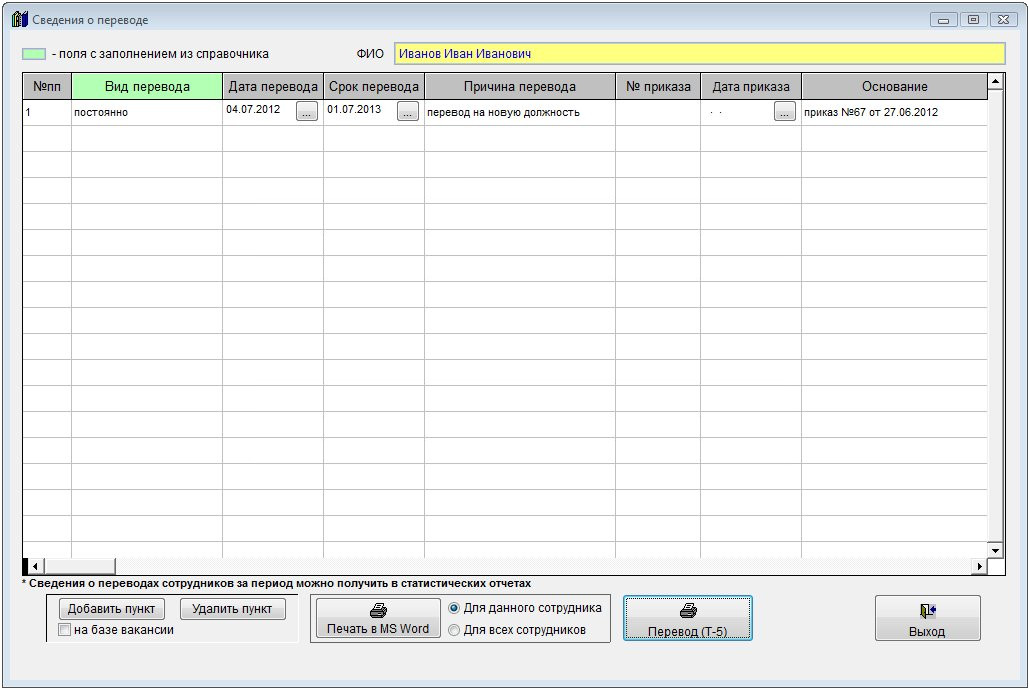Click the Удалить пункт button
The image size is (1029, 690).
pos(232,609)
